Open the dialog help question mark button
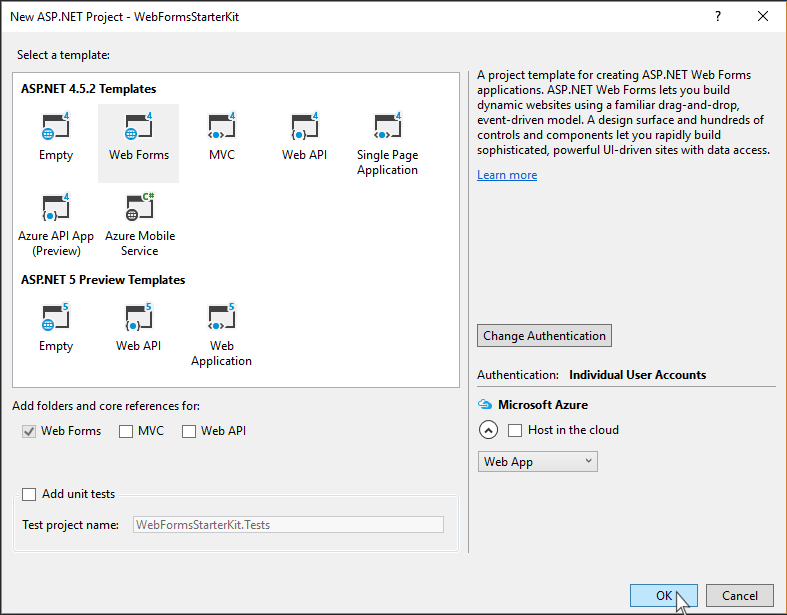 pyautogui.click(x=718, y=17)
